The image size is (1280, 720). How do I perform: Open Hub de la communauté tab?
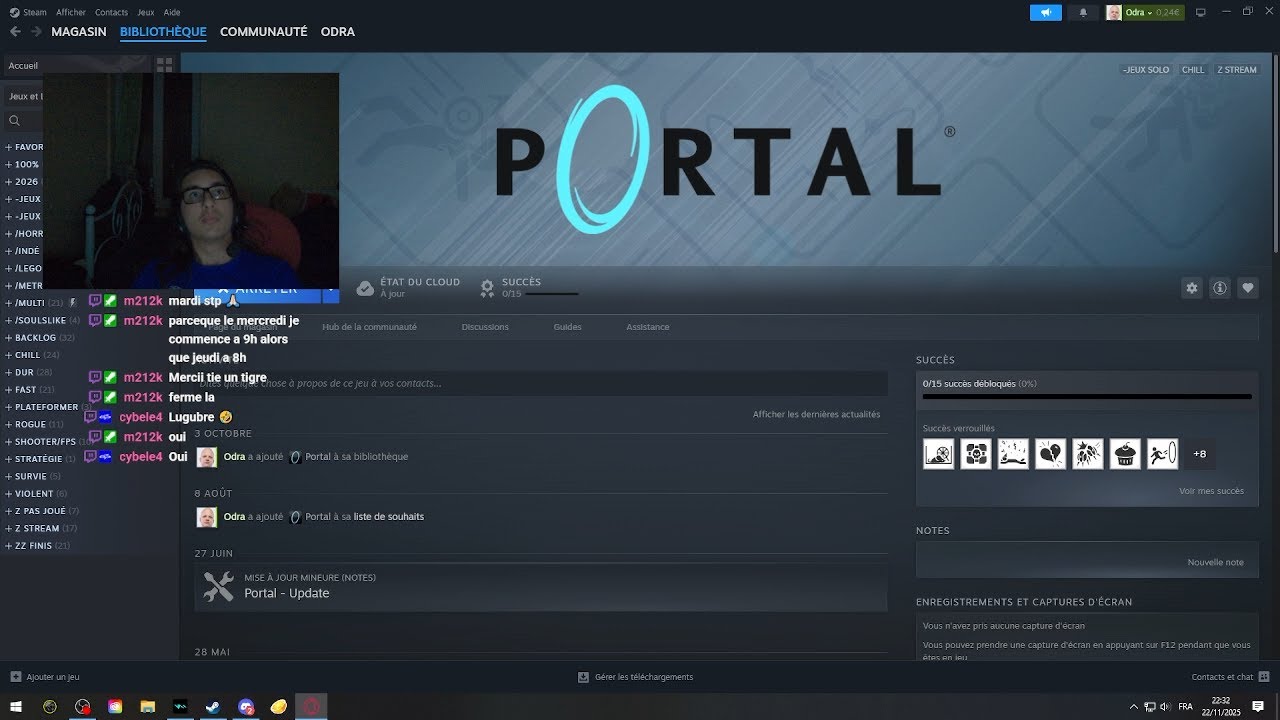(x=369, y=327)
